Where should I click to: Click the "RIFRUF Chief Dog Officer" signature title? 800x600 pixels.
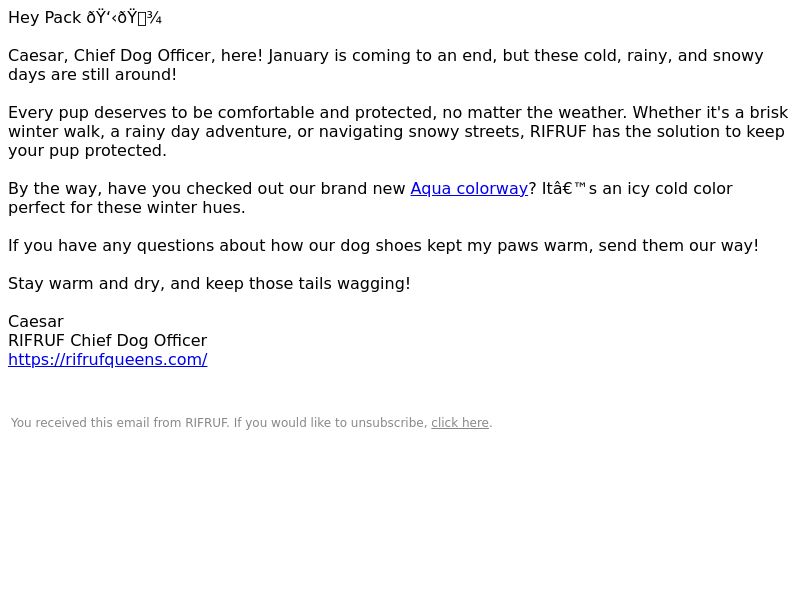(x=108, y=341)
